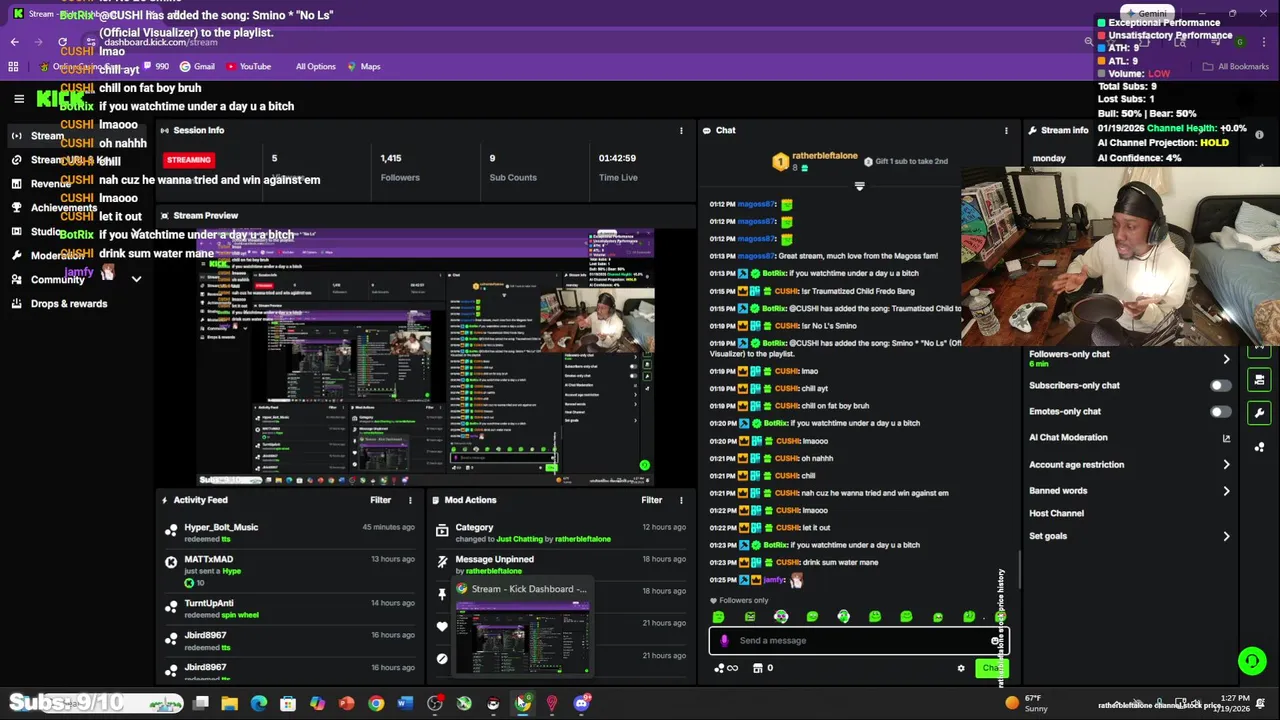Screen dimensions: 1280x720
Task: Open File Explorer from taskbar
Action: (x=230, y=704)
